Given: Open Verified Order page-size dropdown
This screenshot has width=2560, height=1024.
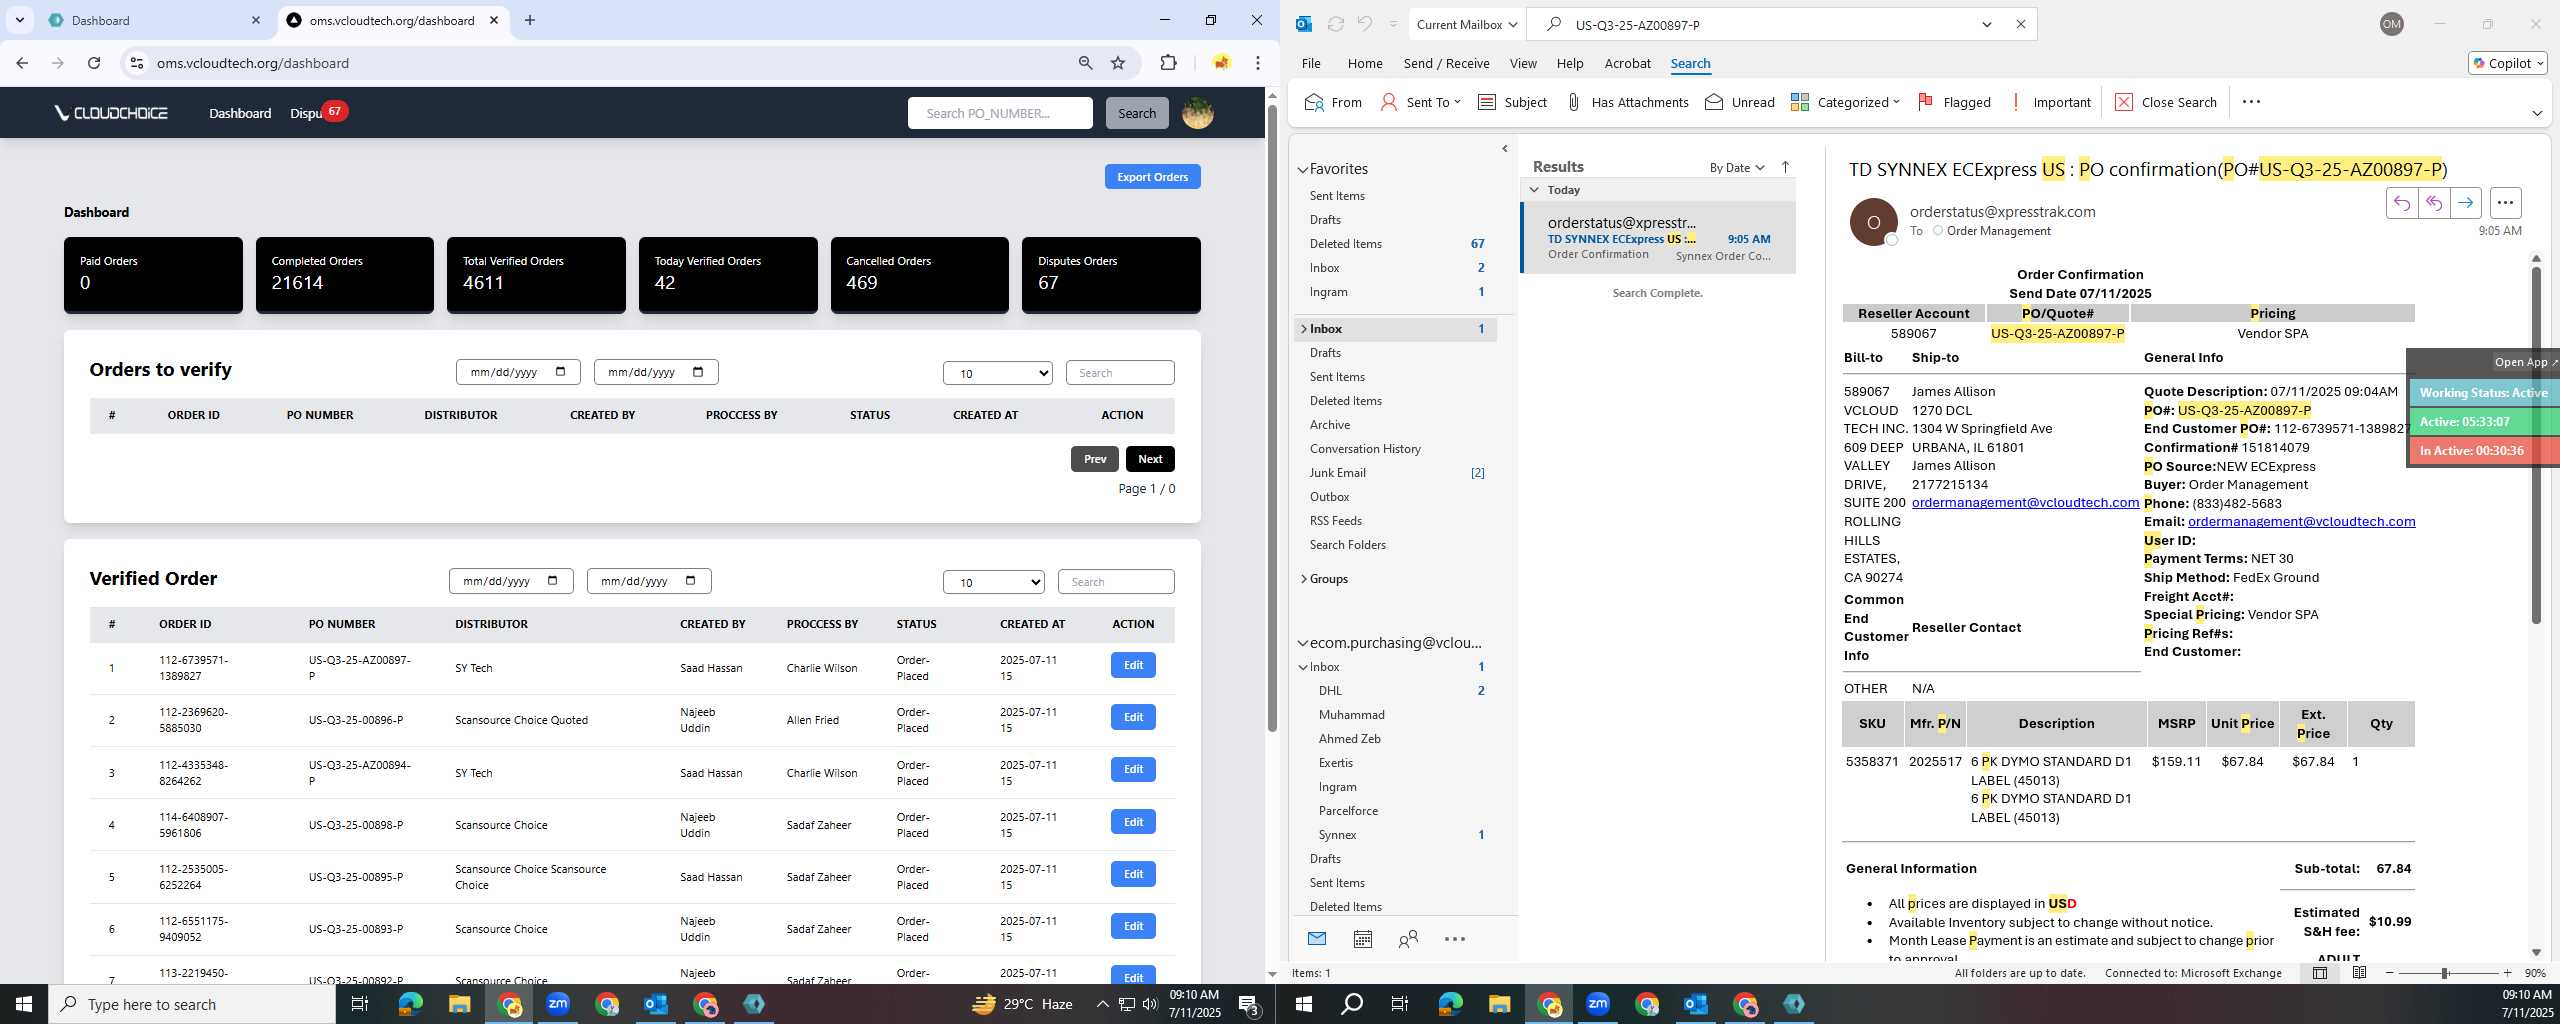Looking at the screenshot, I should tap(994, 582).
